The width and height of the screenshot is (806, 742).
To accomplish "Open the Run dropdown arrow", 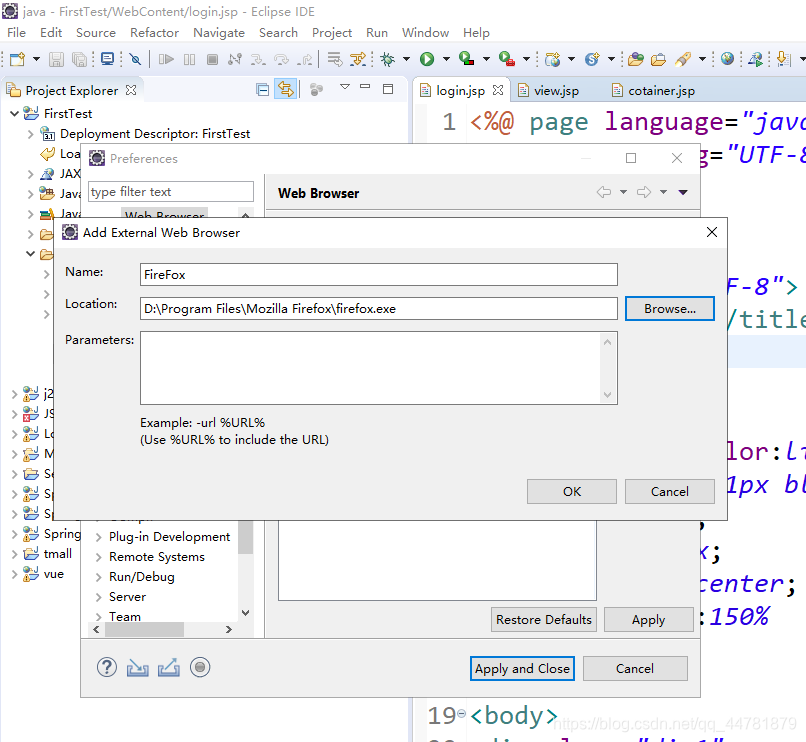I will coord(446,59).
